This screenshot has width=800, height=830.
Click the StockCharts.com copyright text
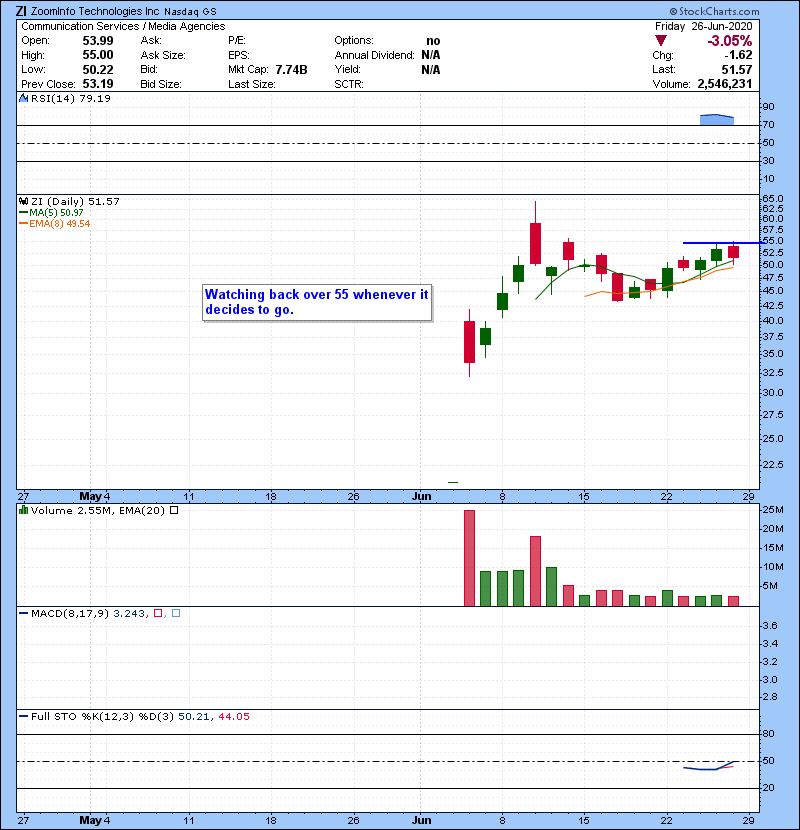click(714, 11)
